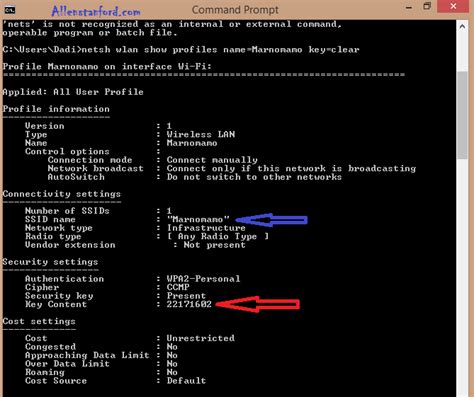Restore down the Command Prompt window
The image size is (474, 397).
(427, 7)
